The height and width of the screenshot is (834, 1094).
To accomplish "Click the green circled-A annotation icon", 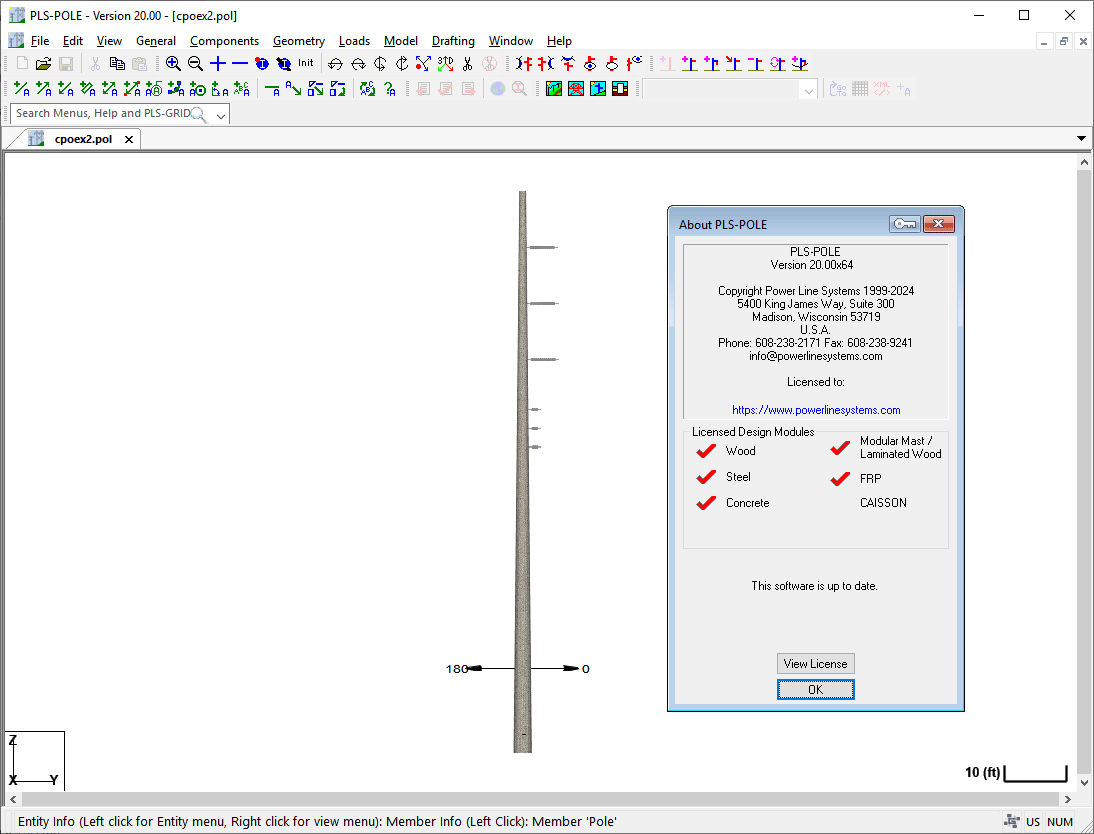I will [154, 89].
